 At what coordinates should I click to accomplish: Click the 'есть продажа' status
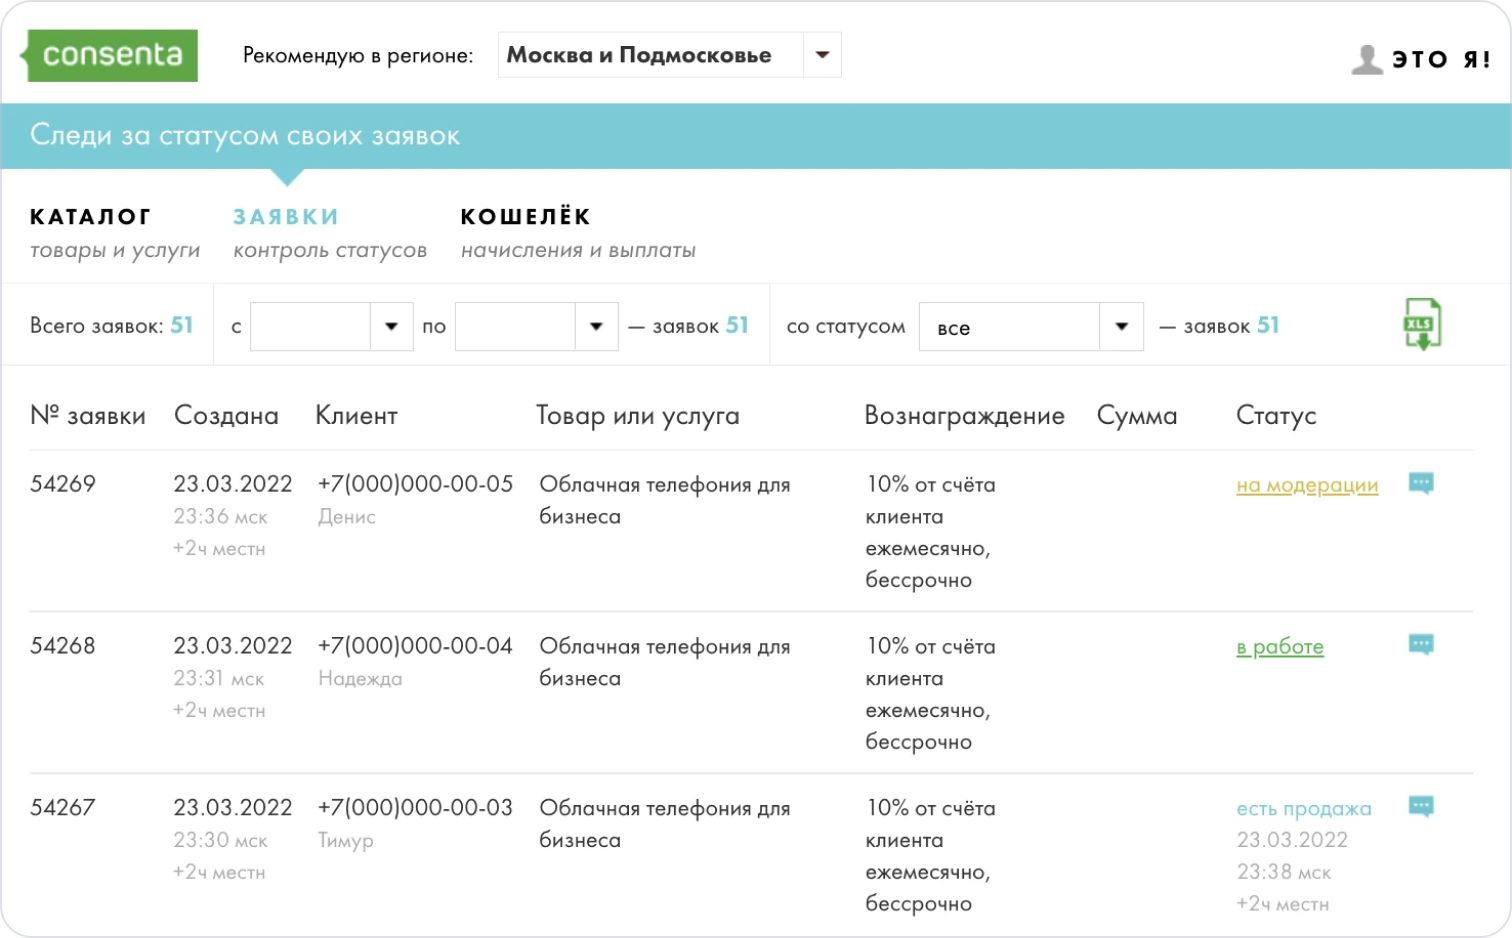pyautogui.click(x=1304, y=808)
